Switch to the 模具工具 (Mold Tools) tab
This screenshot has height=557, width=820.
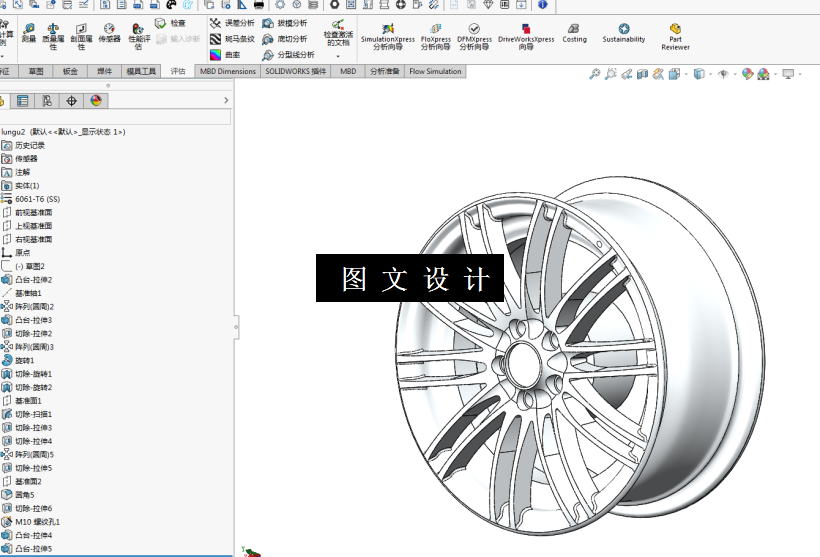coord(141,71)
